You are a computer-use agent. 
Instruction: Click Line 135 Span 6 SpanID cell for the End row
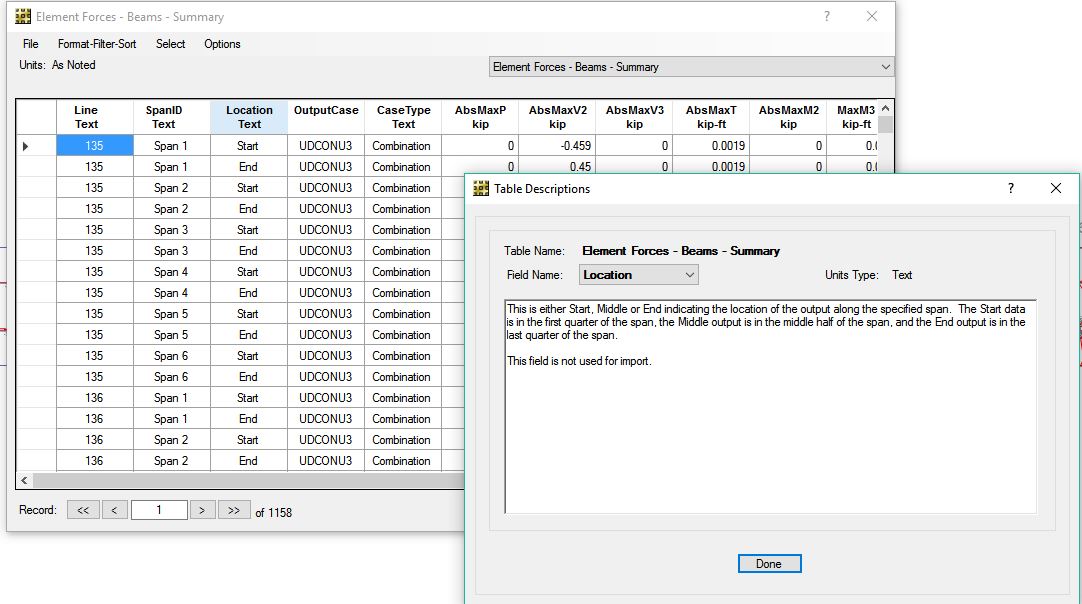coord(172,377)
